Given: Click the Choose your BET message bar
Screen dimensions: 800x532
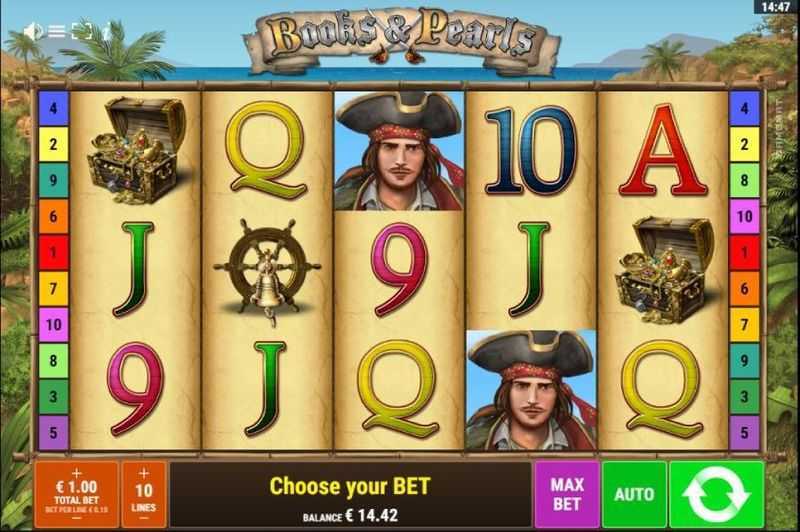Looking at the screenshot, I should click(x=351, y=494).
